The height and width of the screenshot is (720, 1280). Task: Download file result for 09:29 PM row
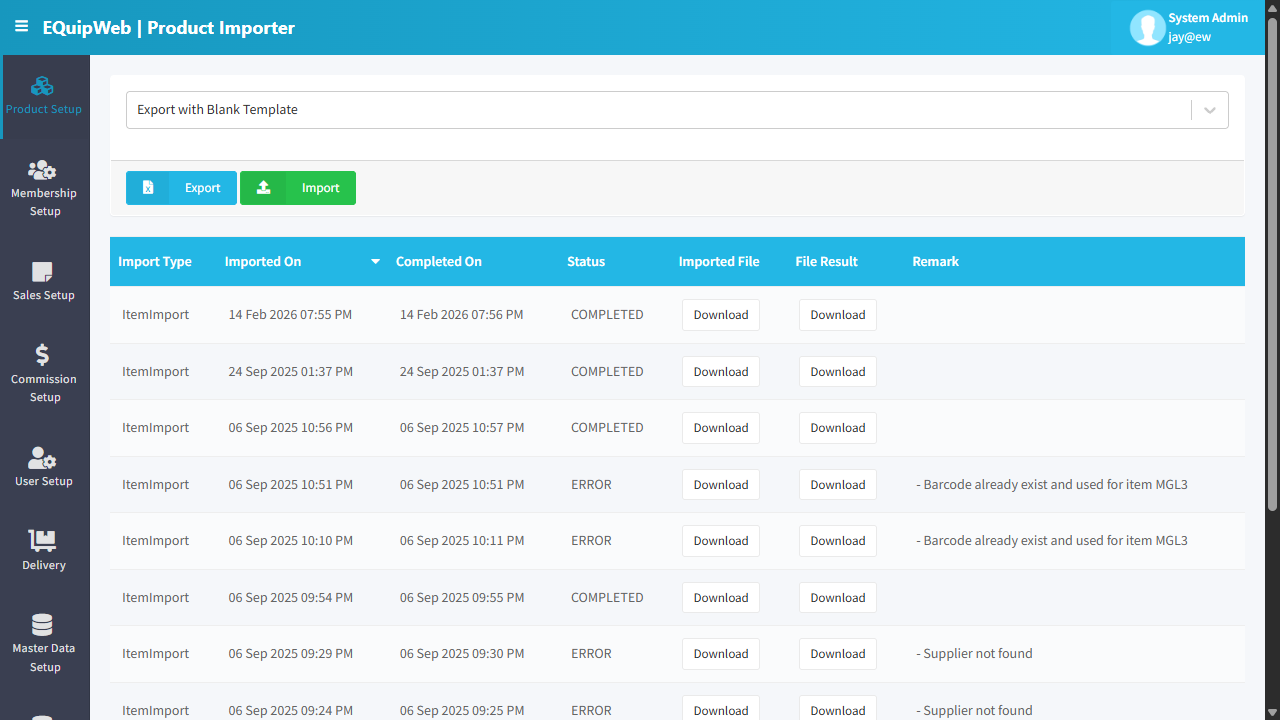pyautogui.click(x=838, y=654)
